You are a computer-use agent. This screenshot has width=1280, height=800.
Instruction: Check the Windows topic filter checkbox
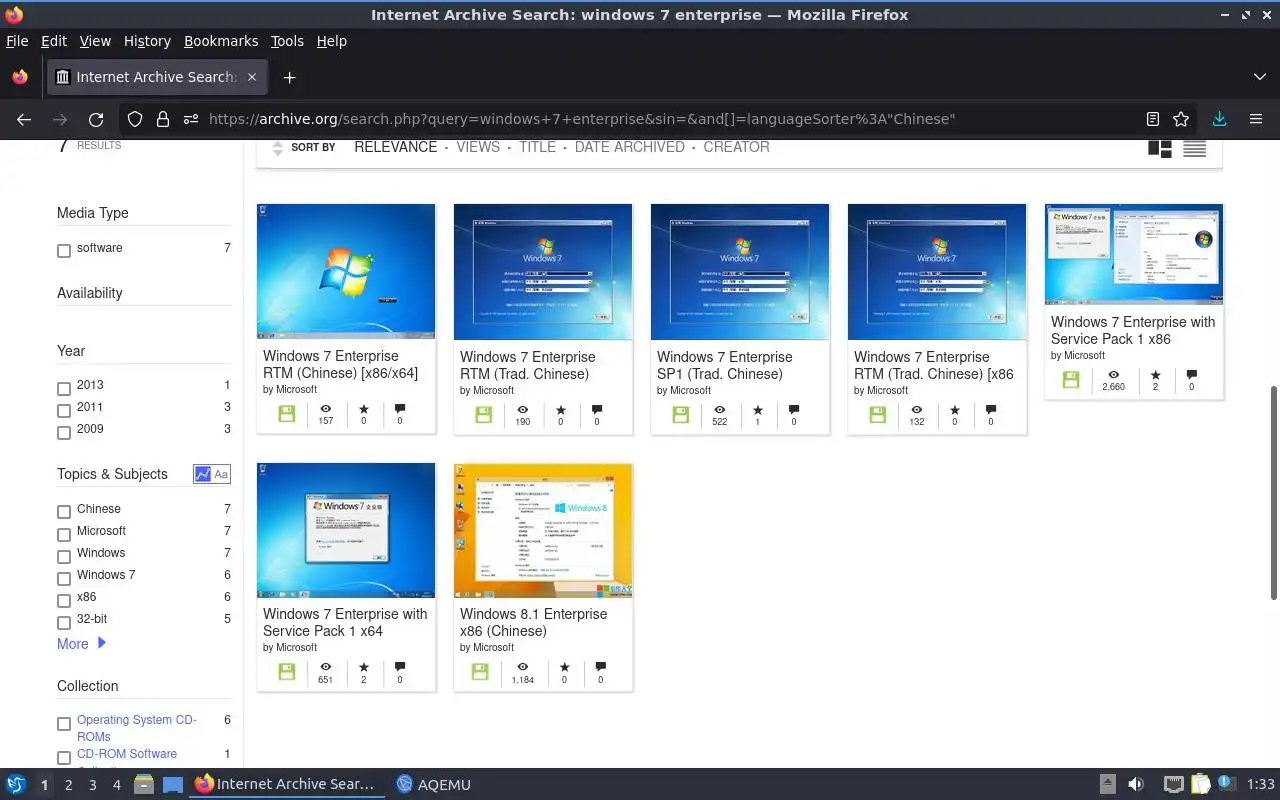[x=64, y=556]
